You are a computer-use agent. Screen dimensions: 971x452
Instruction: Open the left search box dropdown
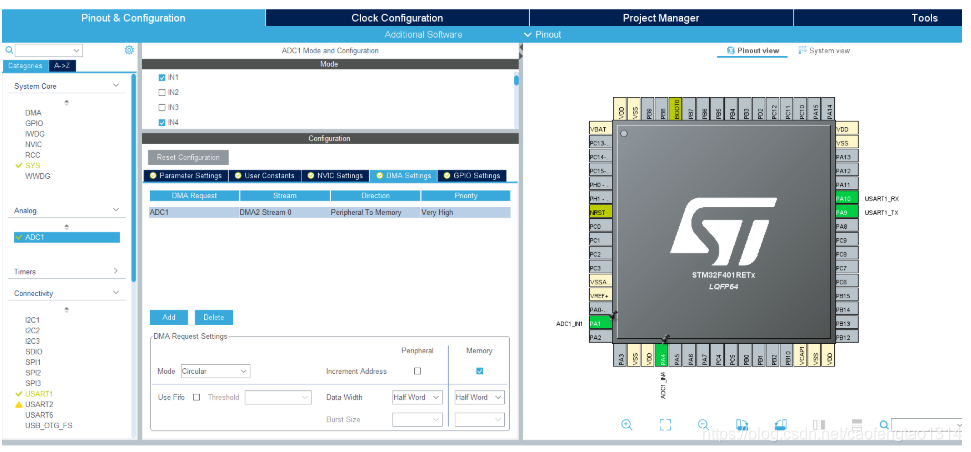77,51
